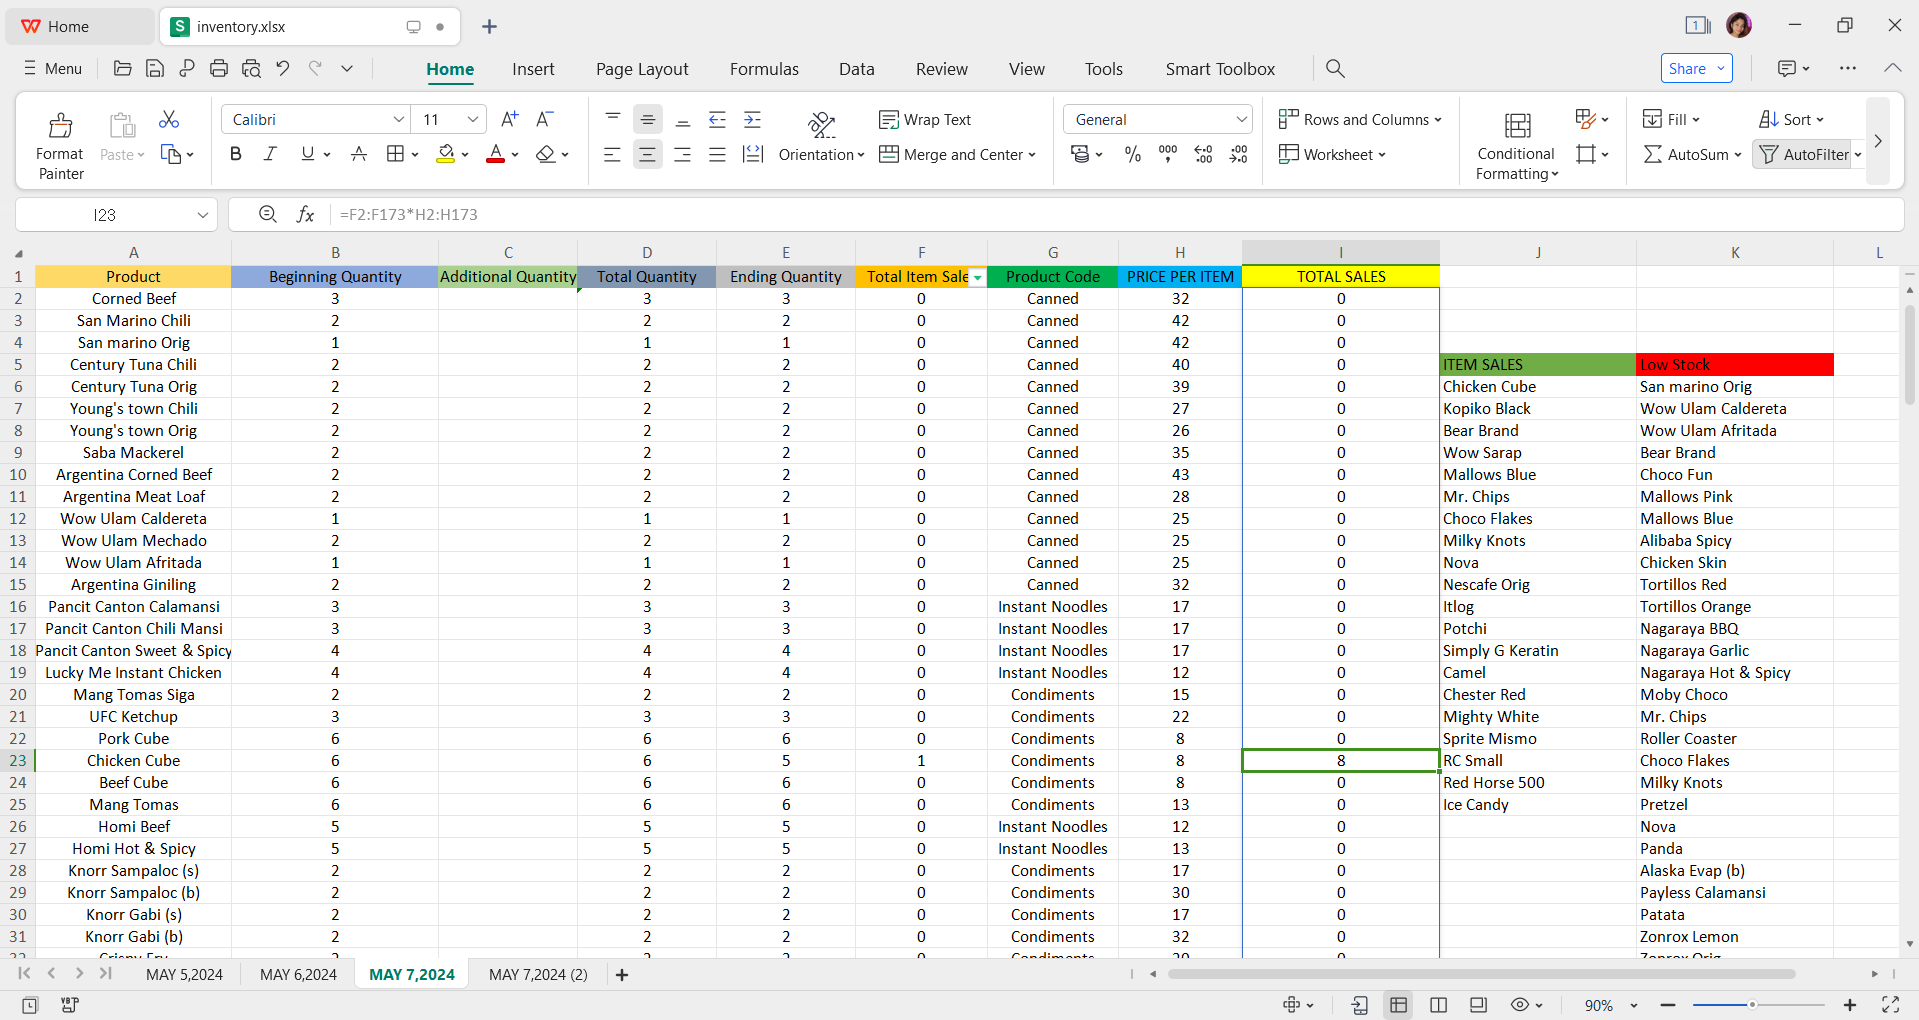Open the Data ribbon tab
The height and width of the screenshot is (1020, 1919).
pos(856,68)
